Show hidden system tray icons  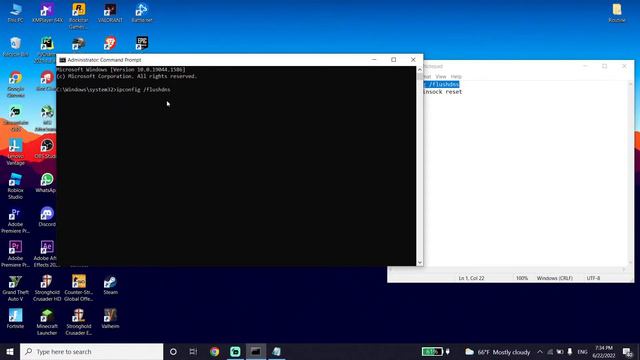pos(540,352)
